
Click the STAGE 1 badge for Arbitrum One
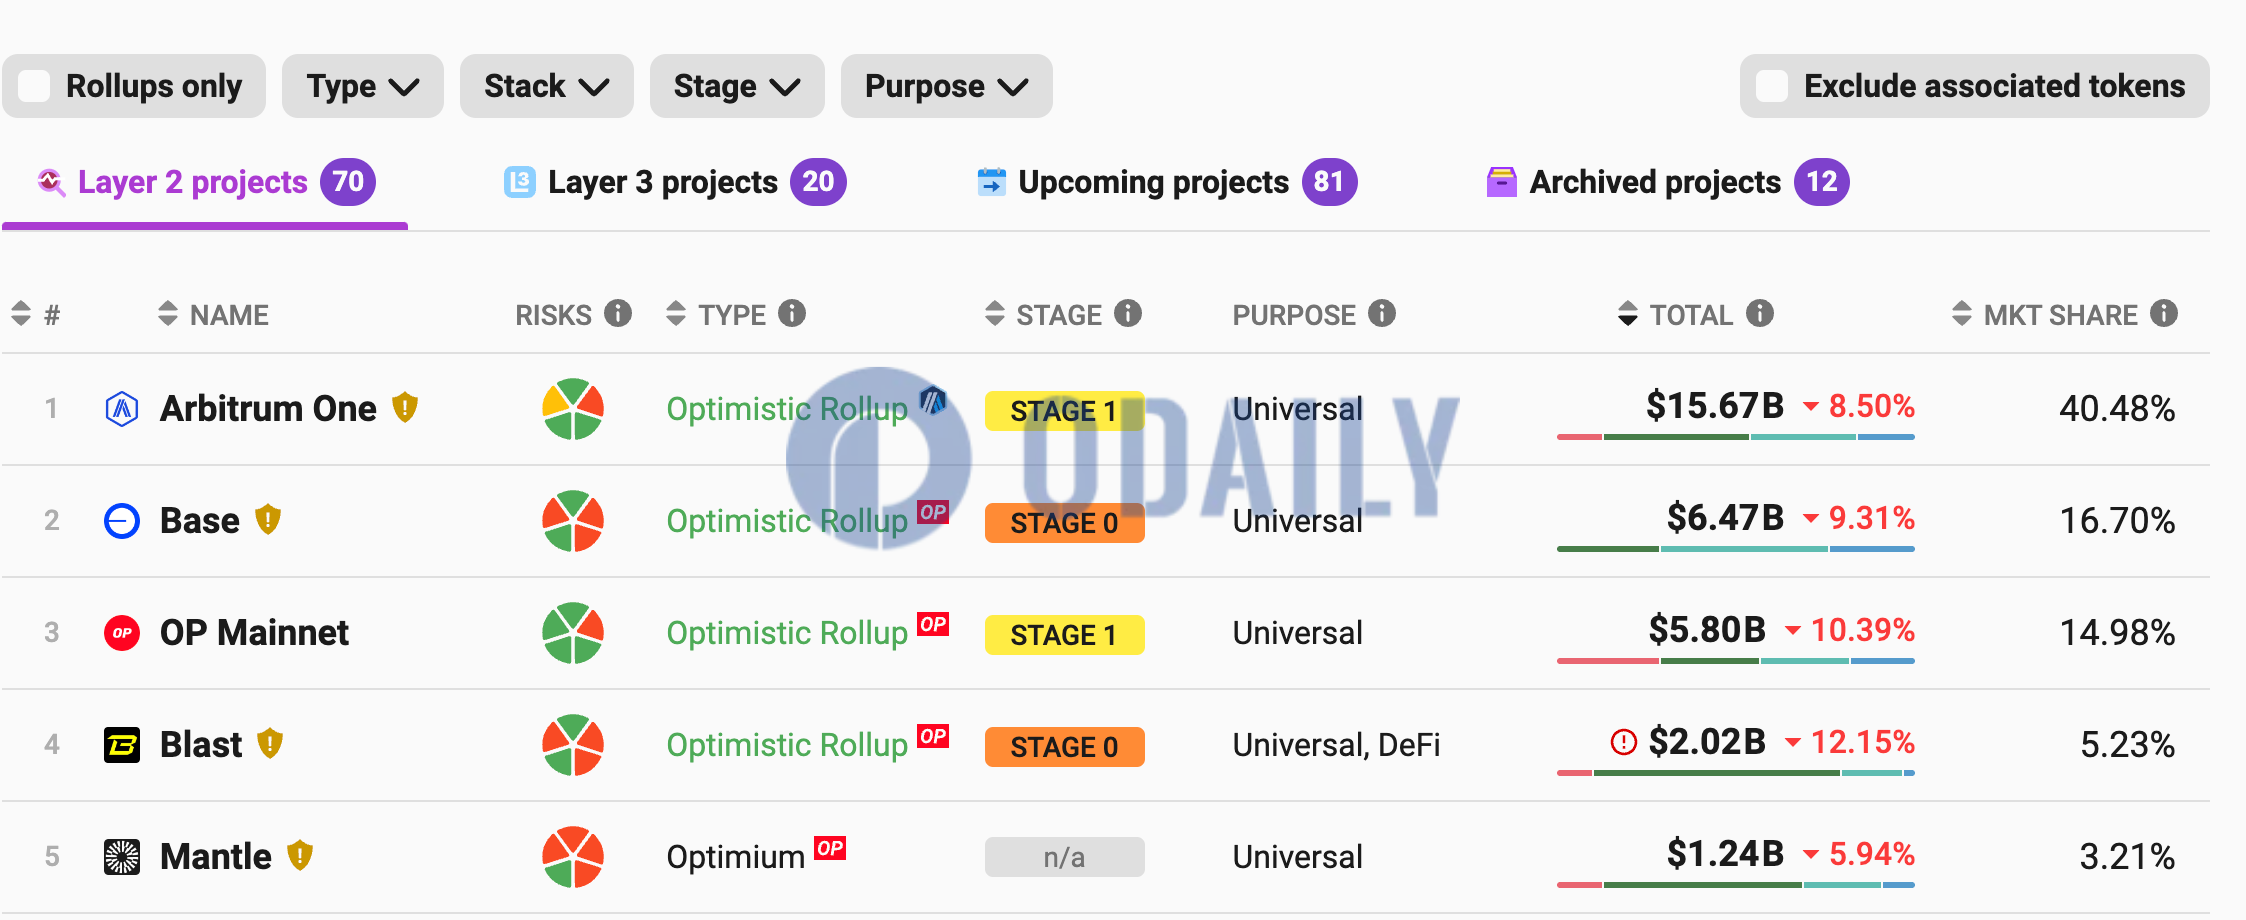(1064, 411)
